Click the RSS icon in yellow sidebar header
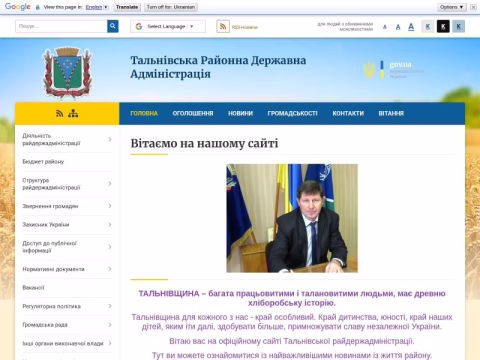Viewport: 480px width, 360px height. point(60,114)
